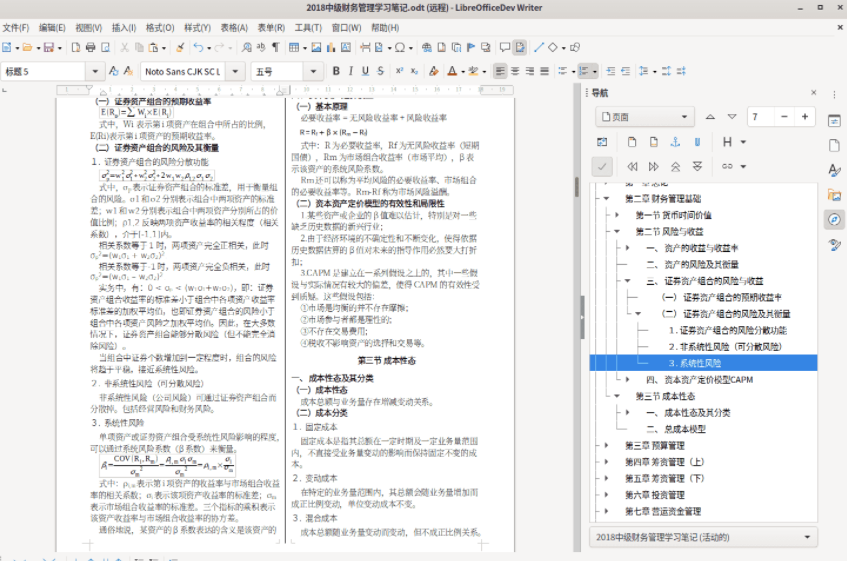Toggle Italic formatting button
The image size is (847, 561).
(x=352, y=71)
